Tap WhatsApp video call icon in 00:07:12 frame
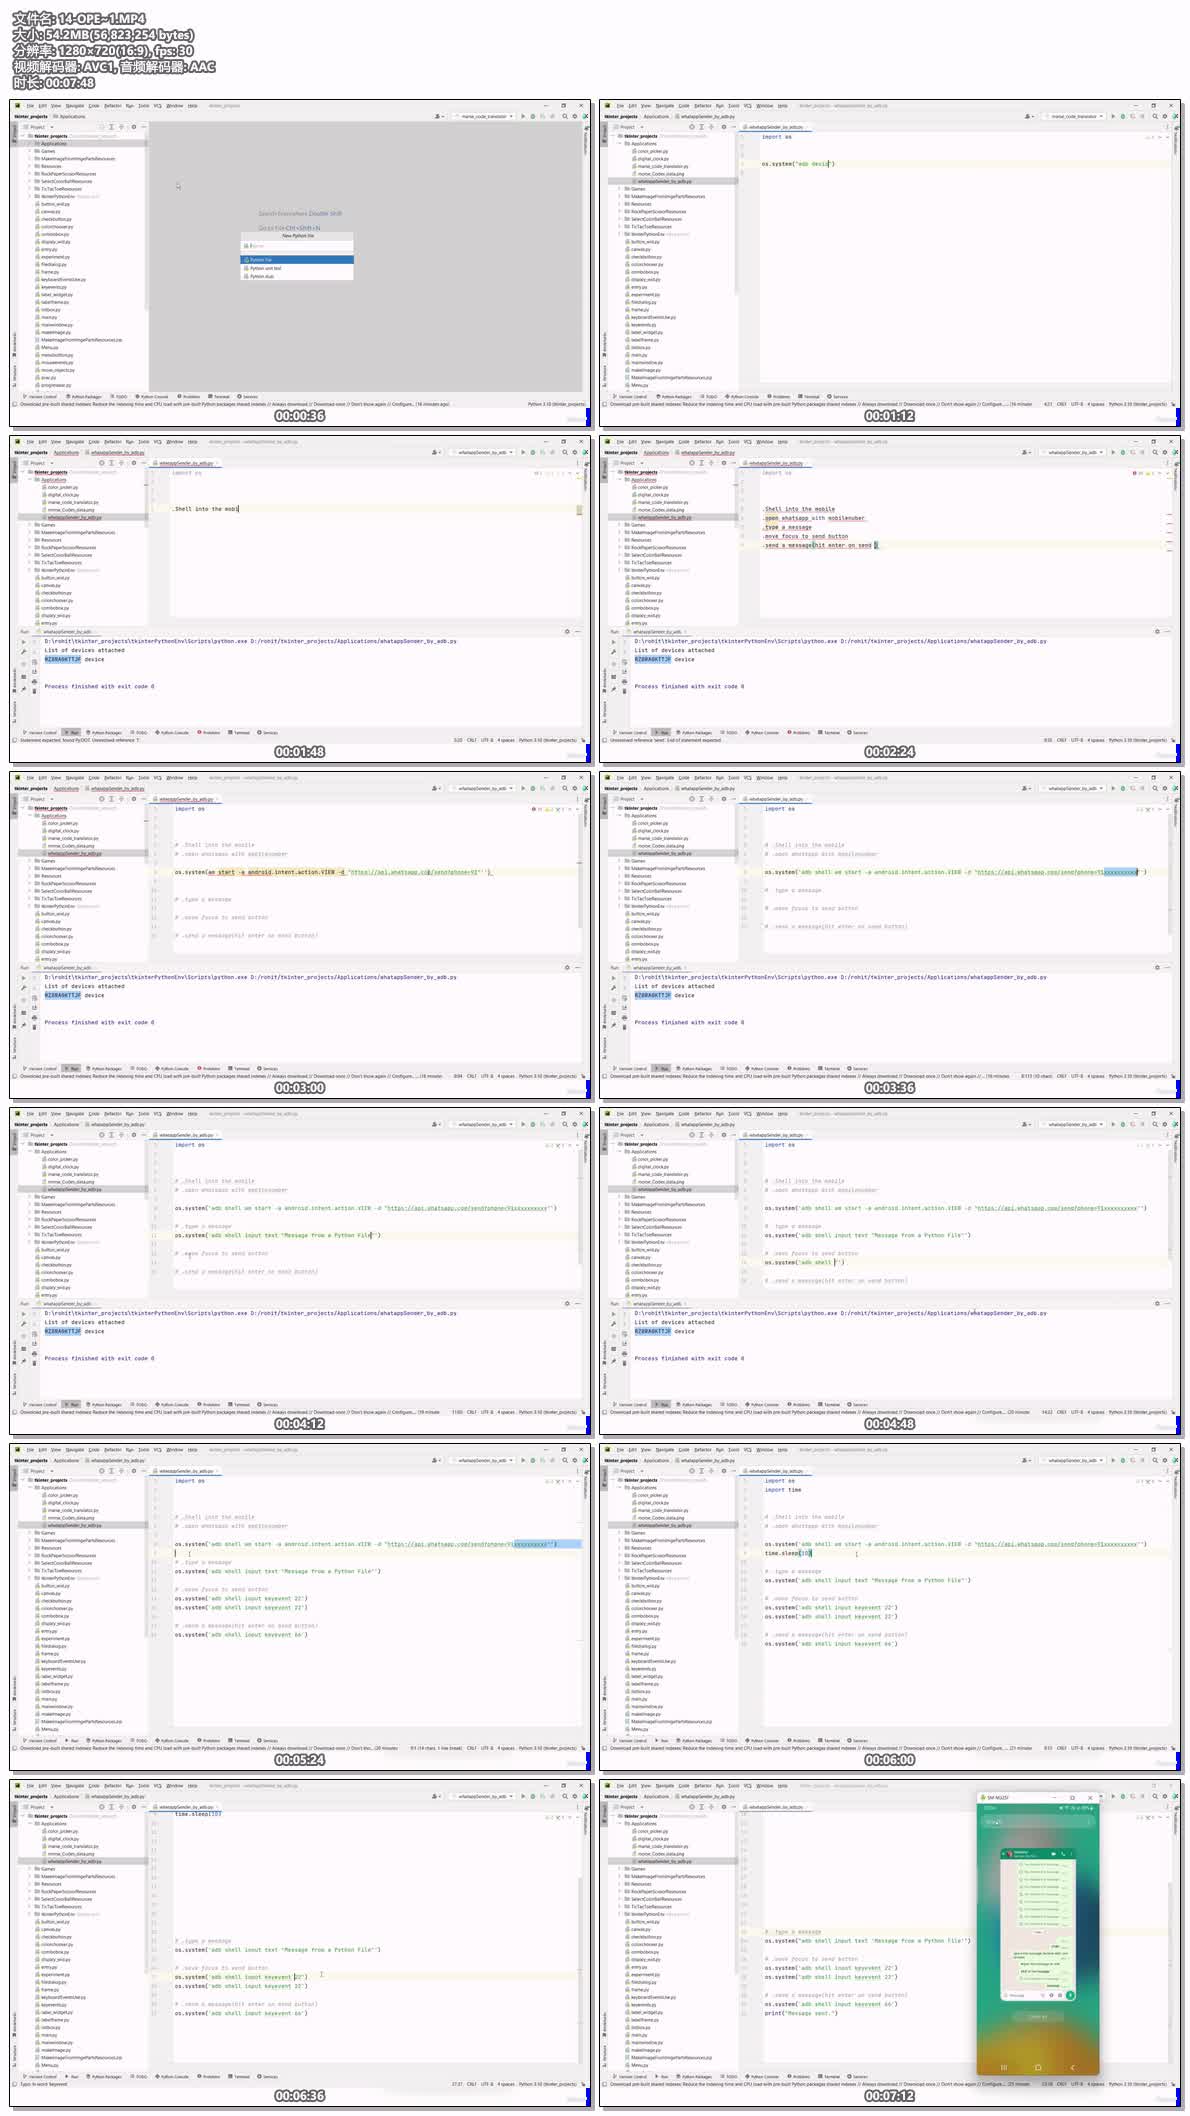Viewport: 1190px width, 2116px height. click(x=1053, y=1853)
